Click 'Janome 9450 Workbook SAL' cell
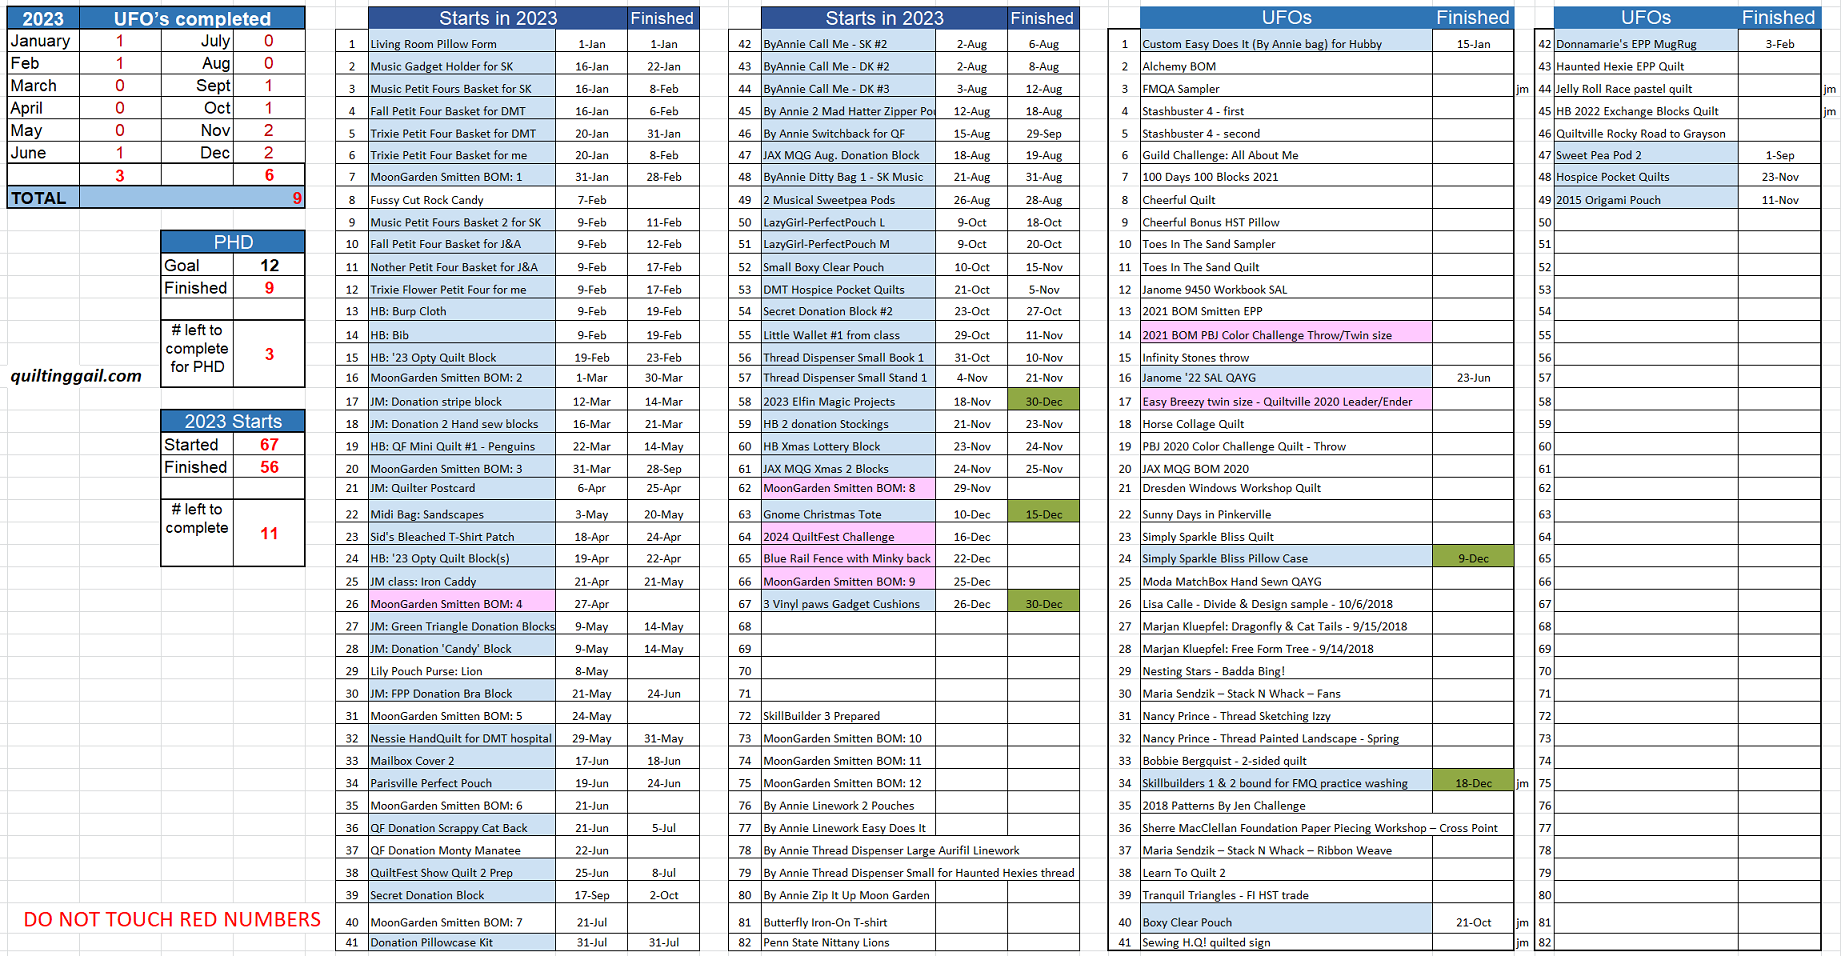1841x956 pixels. click(x=1285, y=290)
